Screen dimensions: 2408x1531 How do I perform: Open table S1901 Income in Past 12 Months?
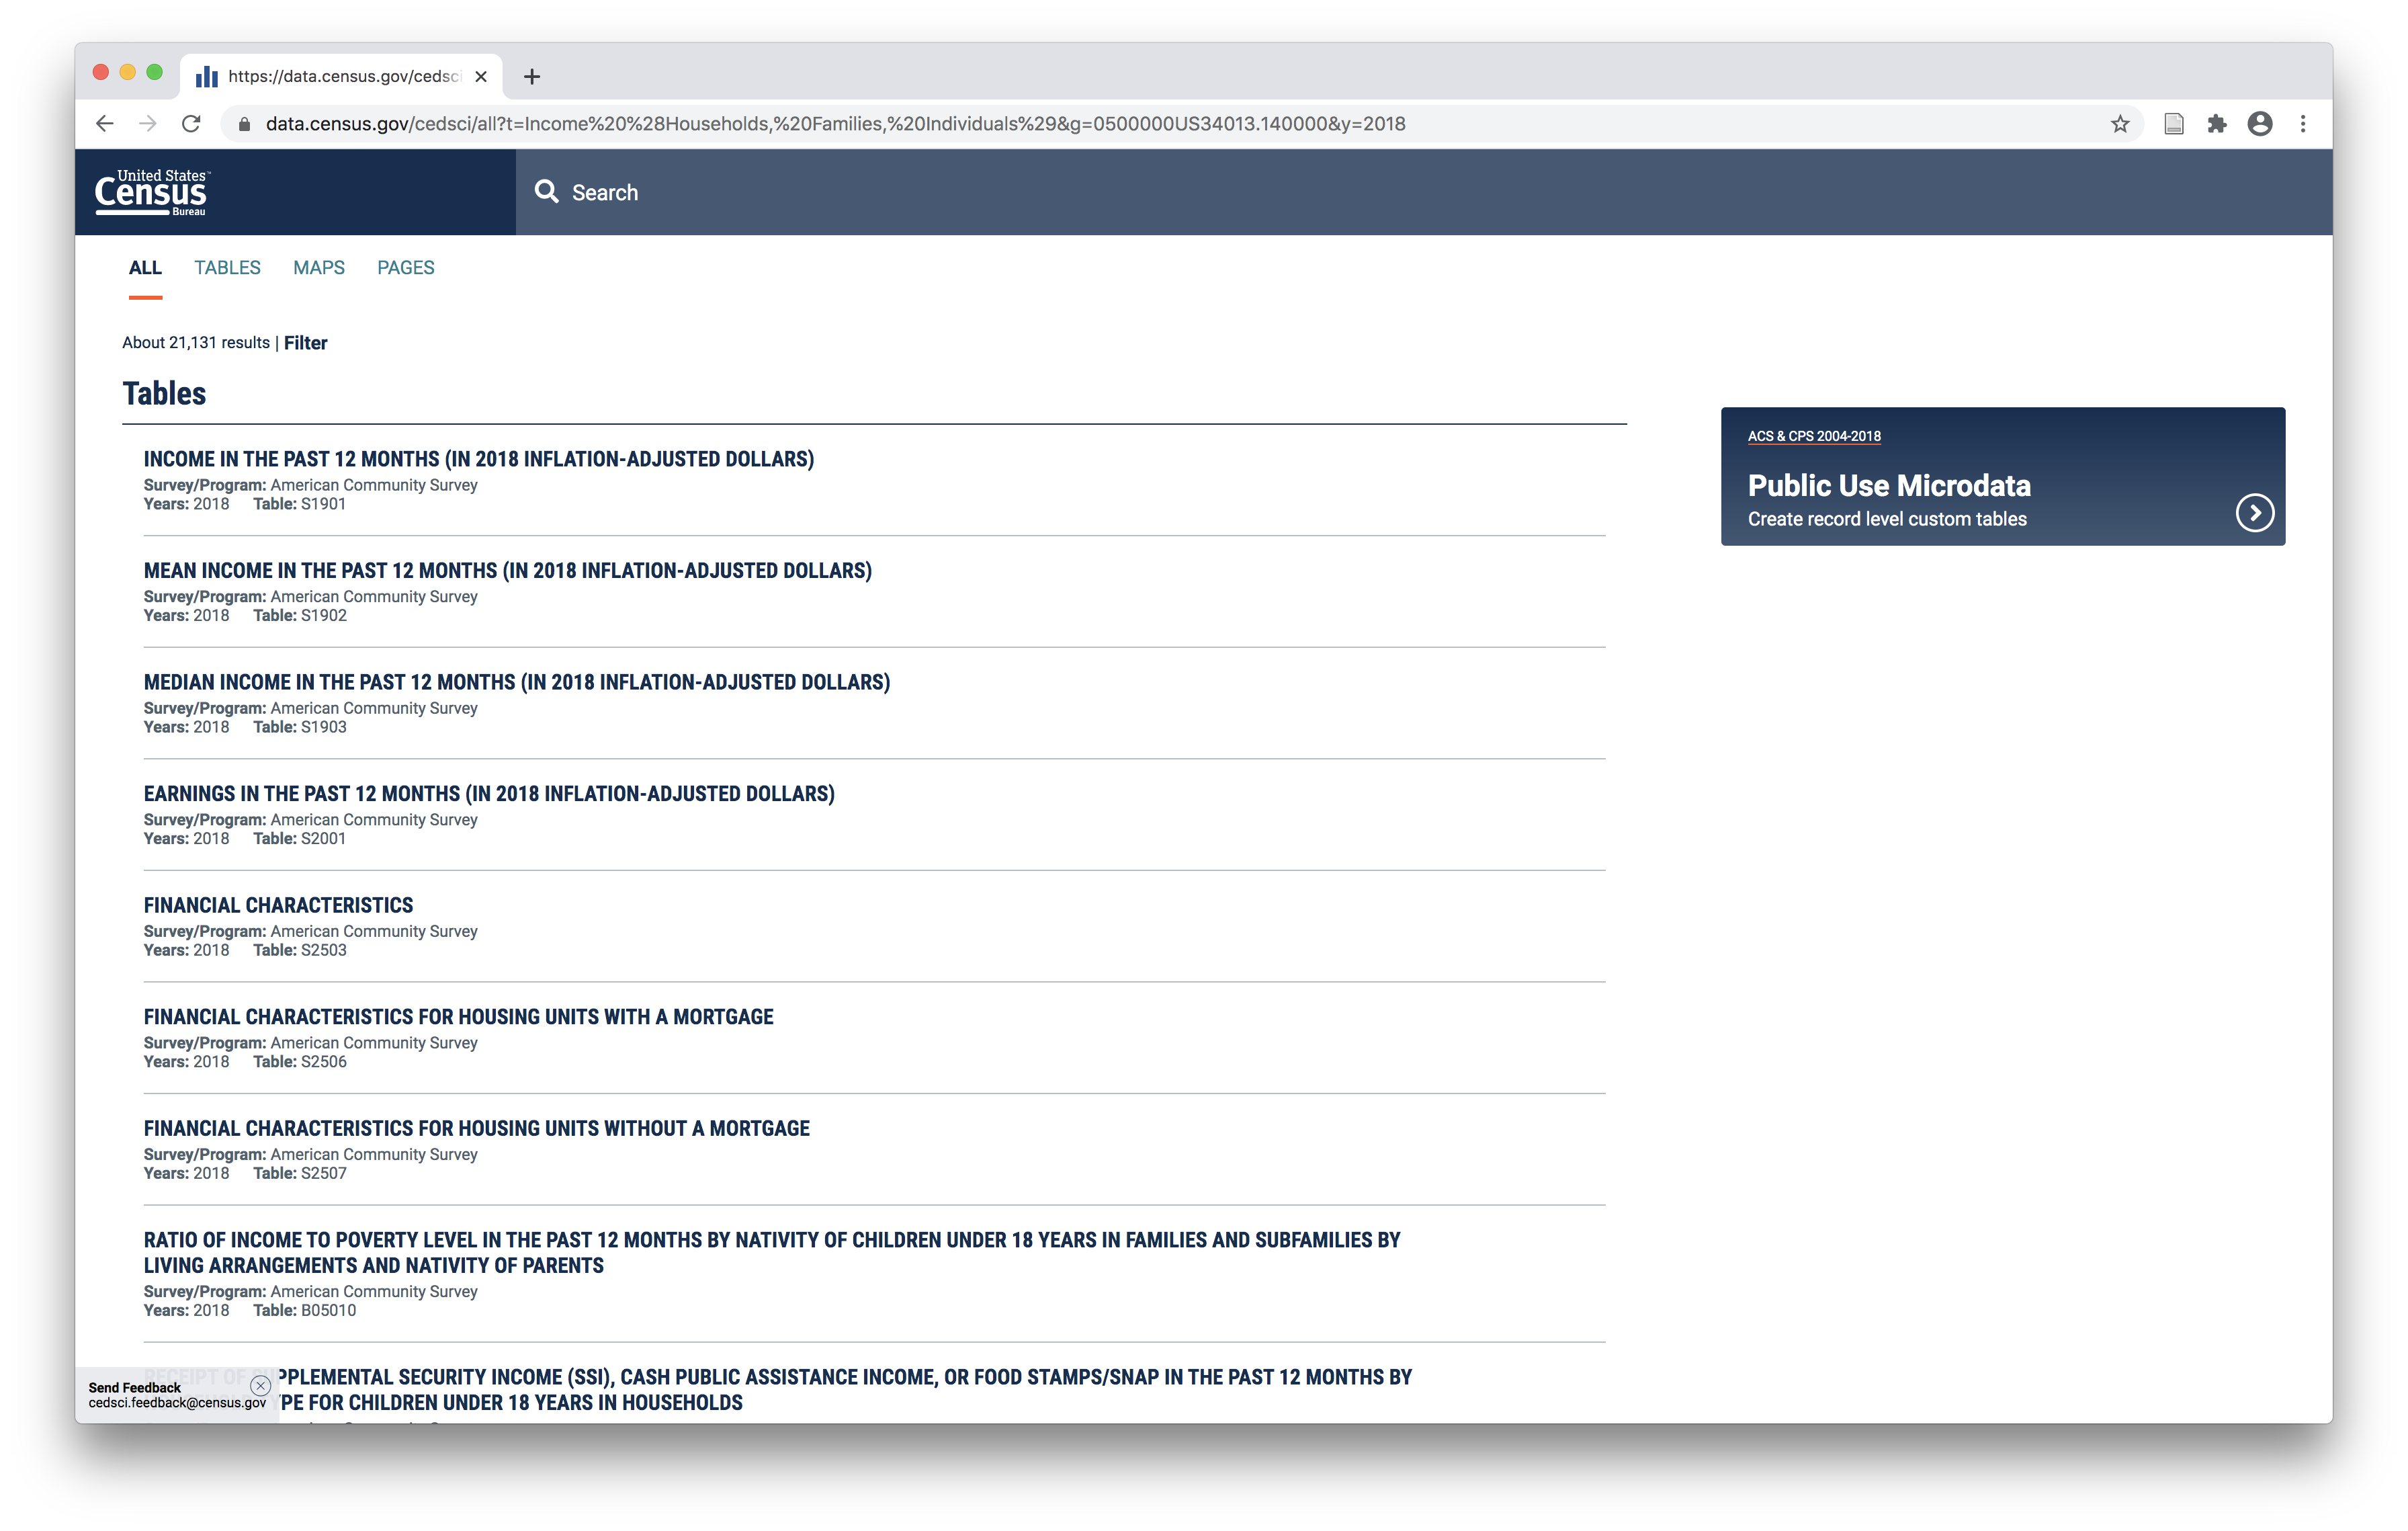(478, 459)
